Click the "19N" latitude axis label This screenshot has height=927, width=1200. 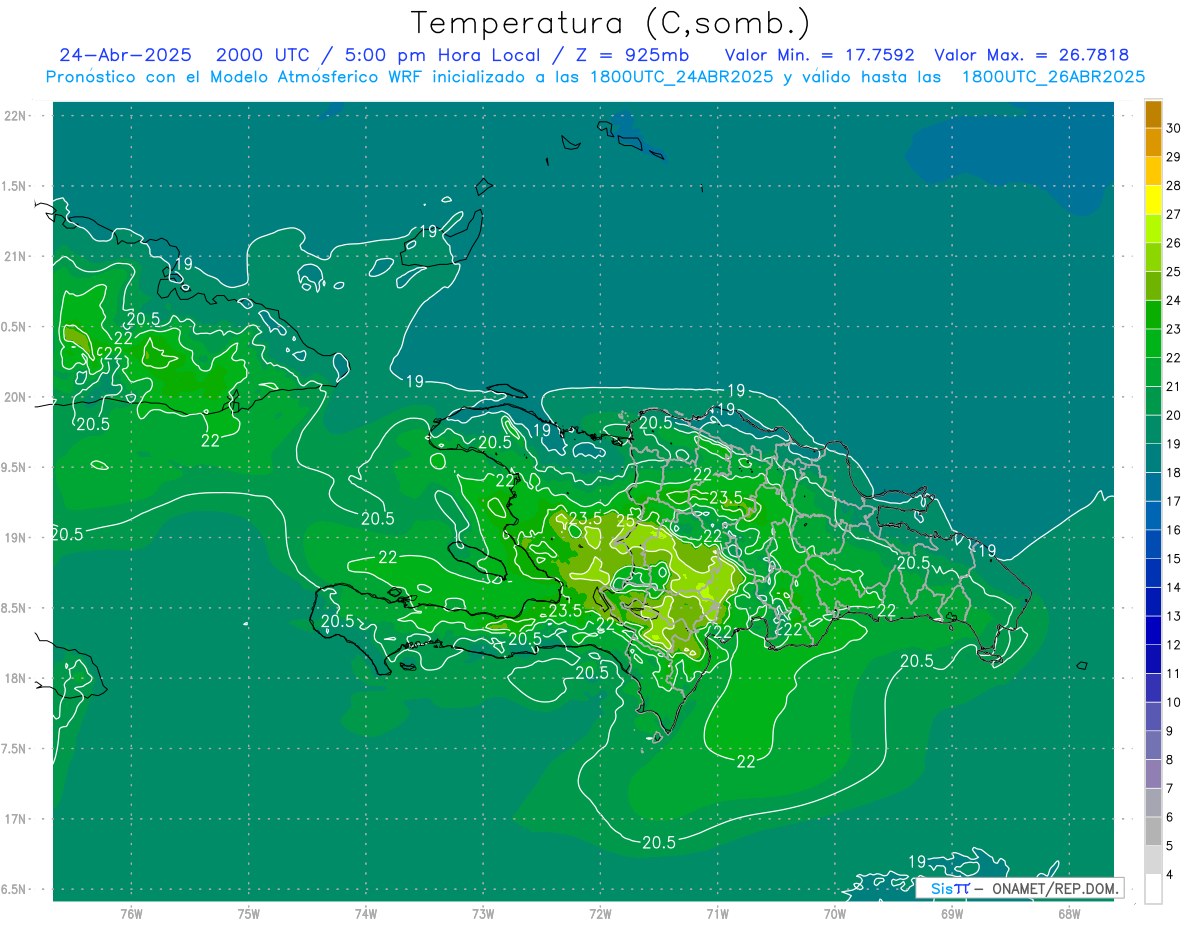[16, 538]
